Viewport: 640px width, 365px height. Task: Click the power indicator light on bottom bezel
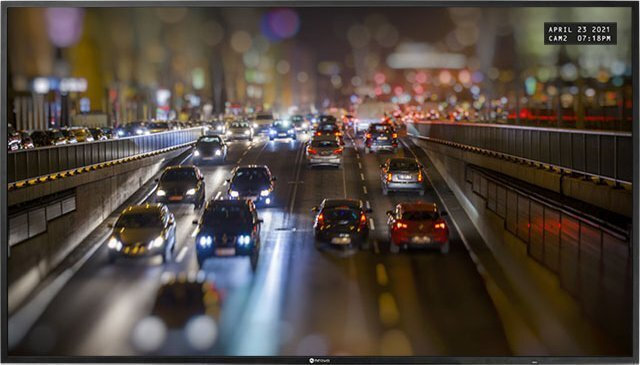(x=535, y=361)
